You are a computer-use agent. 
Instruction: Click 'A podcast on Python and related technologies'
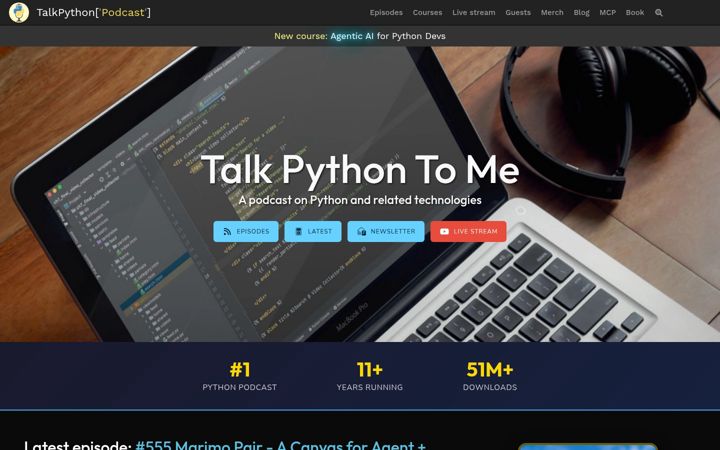360,200
